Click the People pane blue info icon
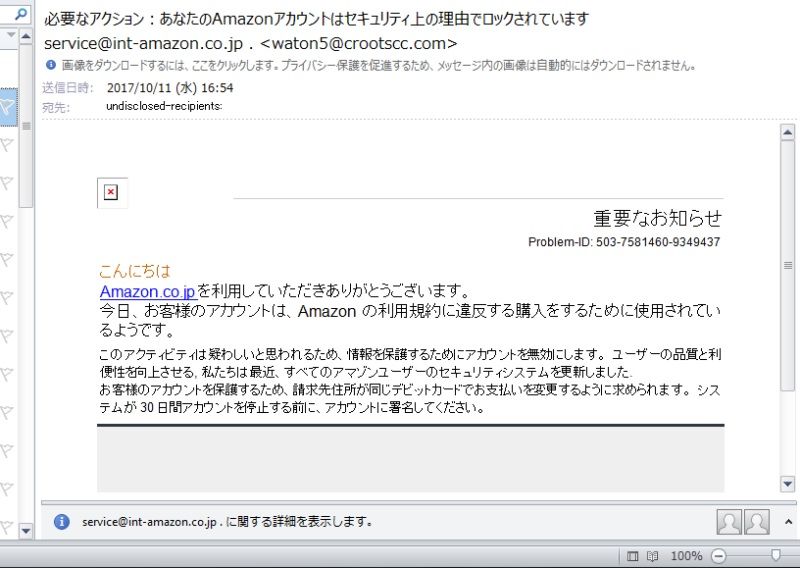 point(62,522)
